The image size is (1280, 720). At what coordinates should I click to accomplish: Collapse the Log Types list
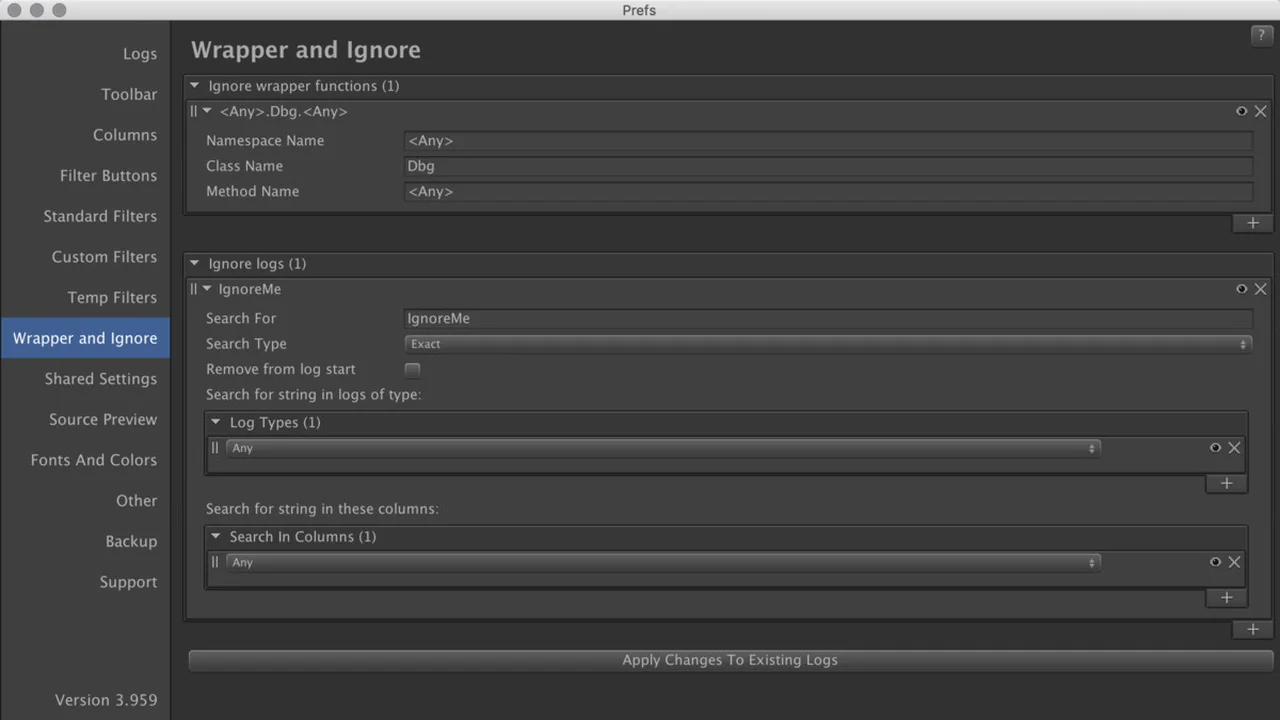point(215,422)
